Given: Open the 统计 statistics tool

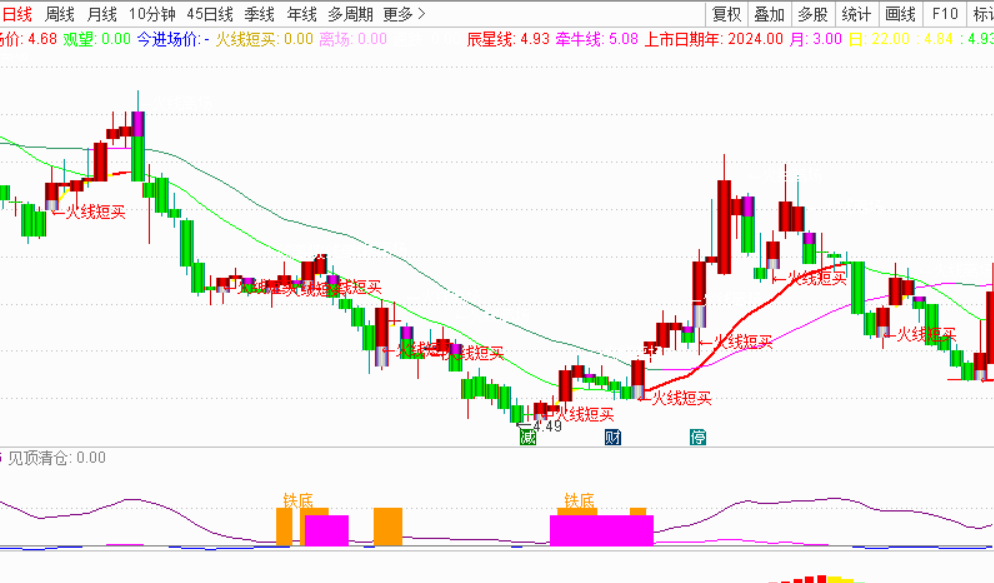Looking at the screenshot, I should tap(856, 14).
